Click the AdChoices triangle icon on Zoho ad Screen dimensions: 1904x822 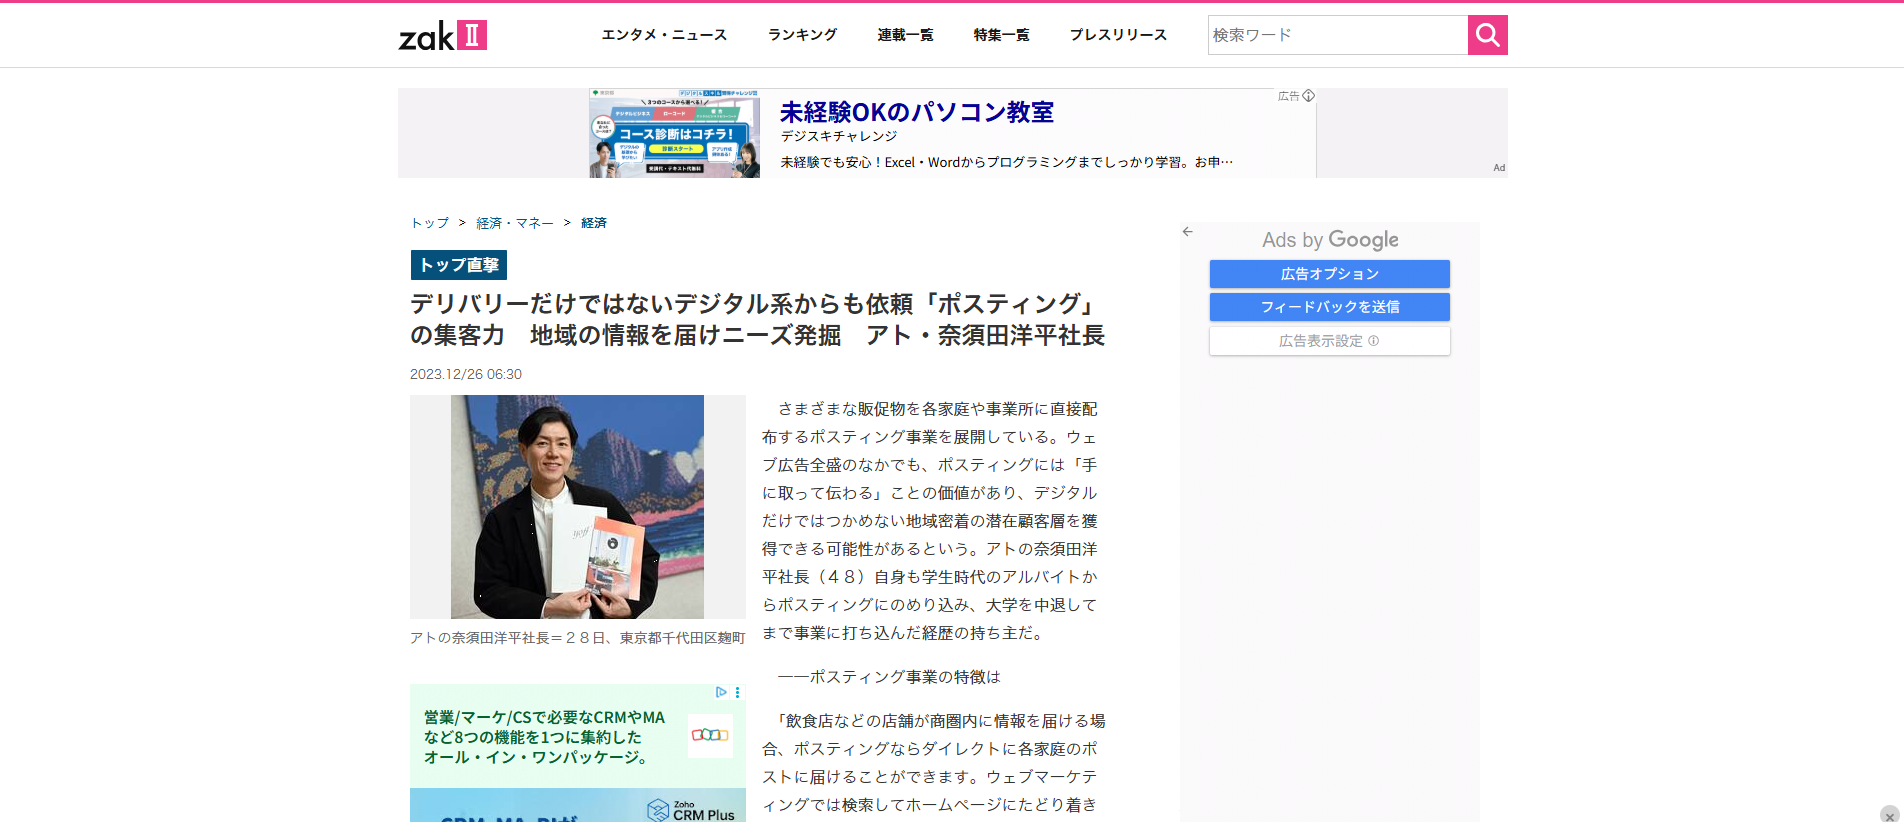pos(721,692)
